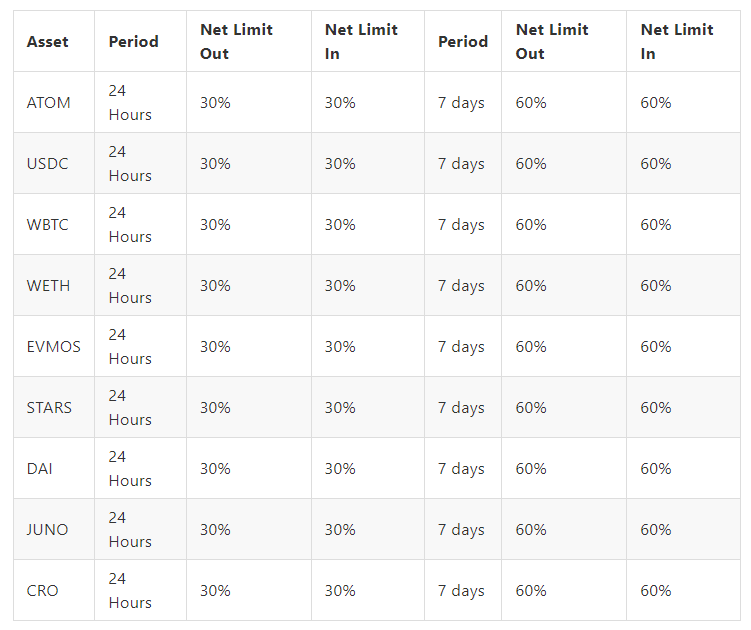
Task: Click the USDC asset cell
Action: pos(48,164)
